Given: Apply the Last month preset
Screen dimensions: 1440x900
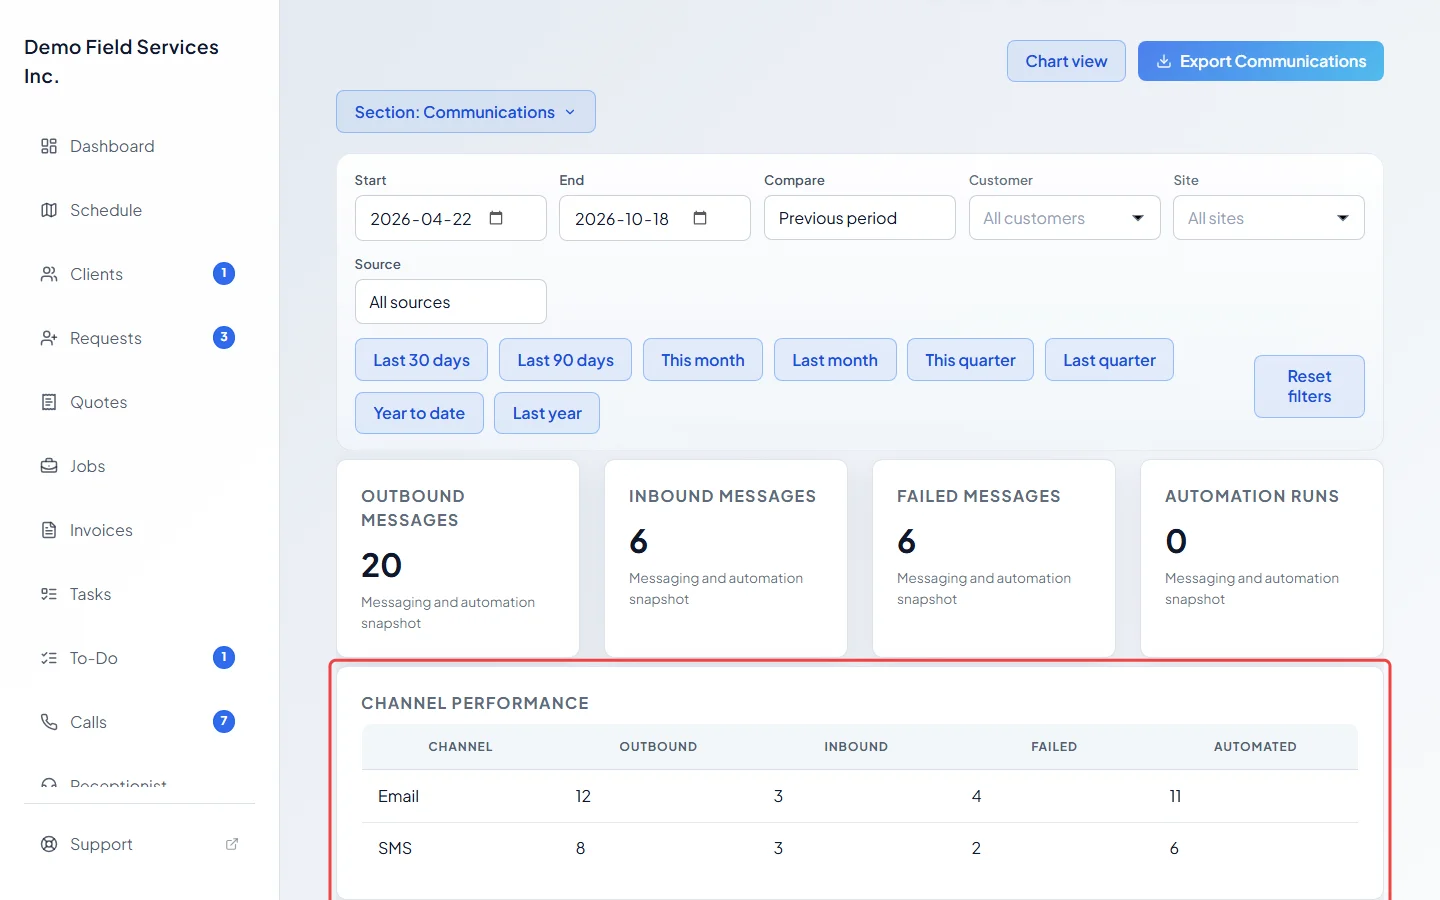Looking at the screenshot, I should (835, 360).
